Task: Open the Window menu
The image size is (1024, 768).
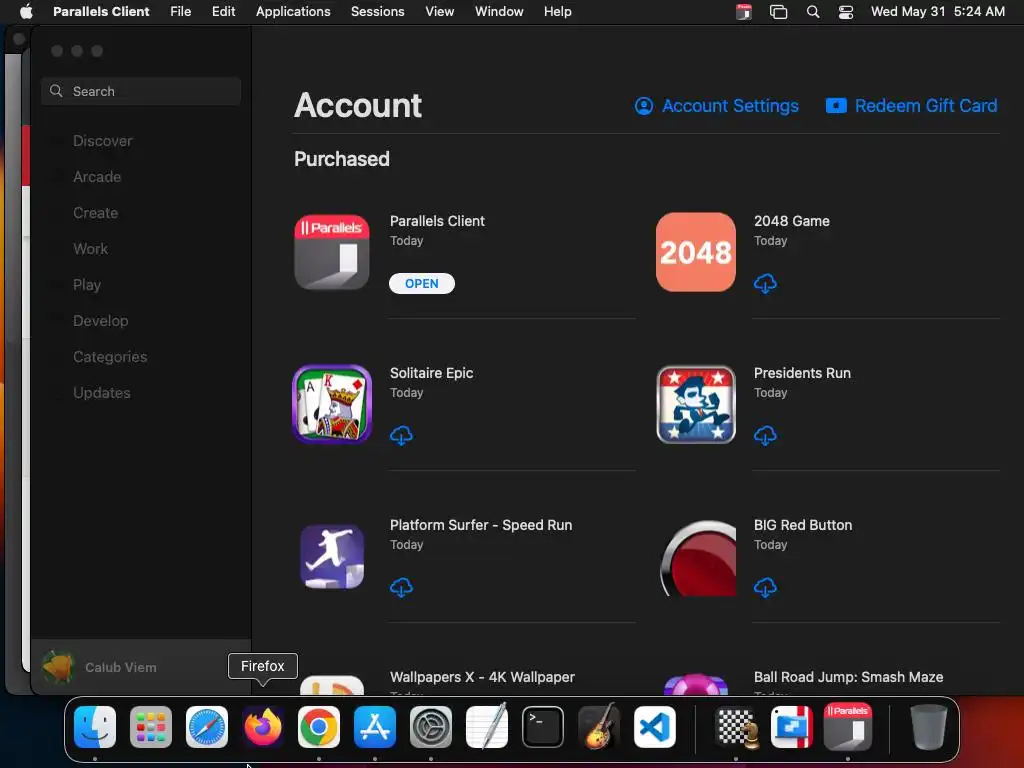Action: tap(499, 12)
